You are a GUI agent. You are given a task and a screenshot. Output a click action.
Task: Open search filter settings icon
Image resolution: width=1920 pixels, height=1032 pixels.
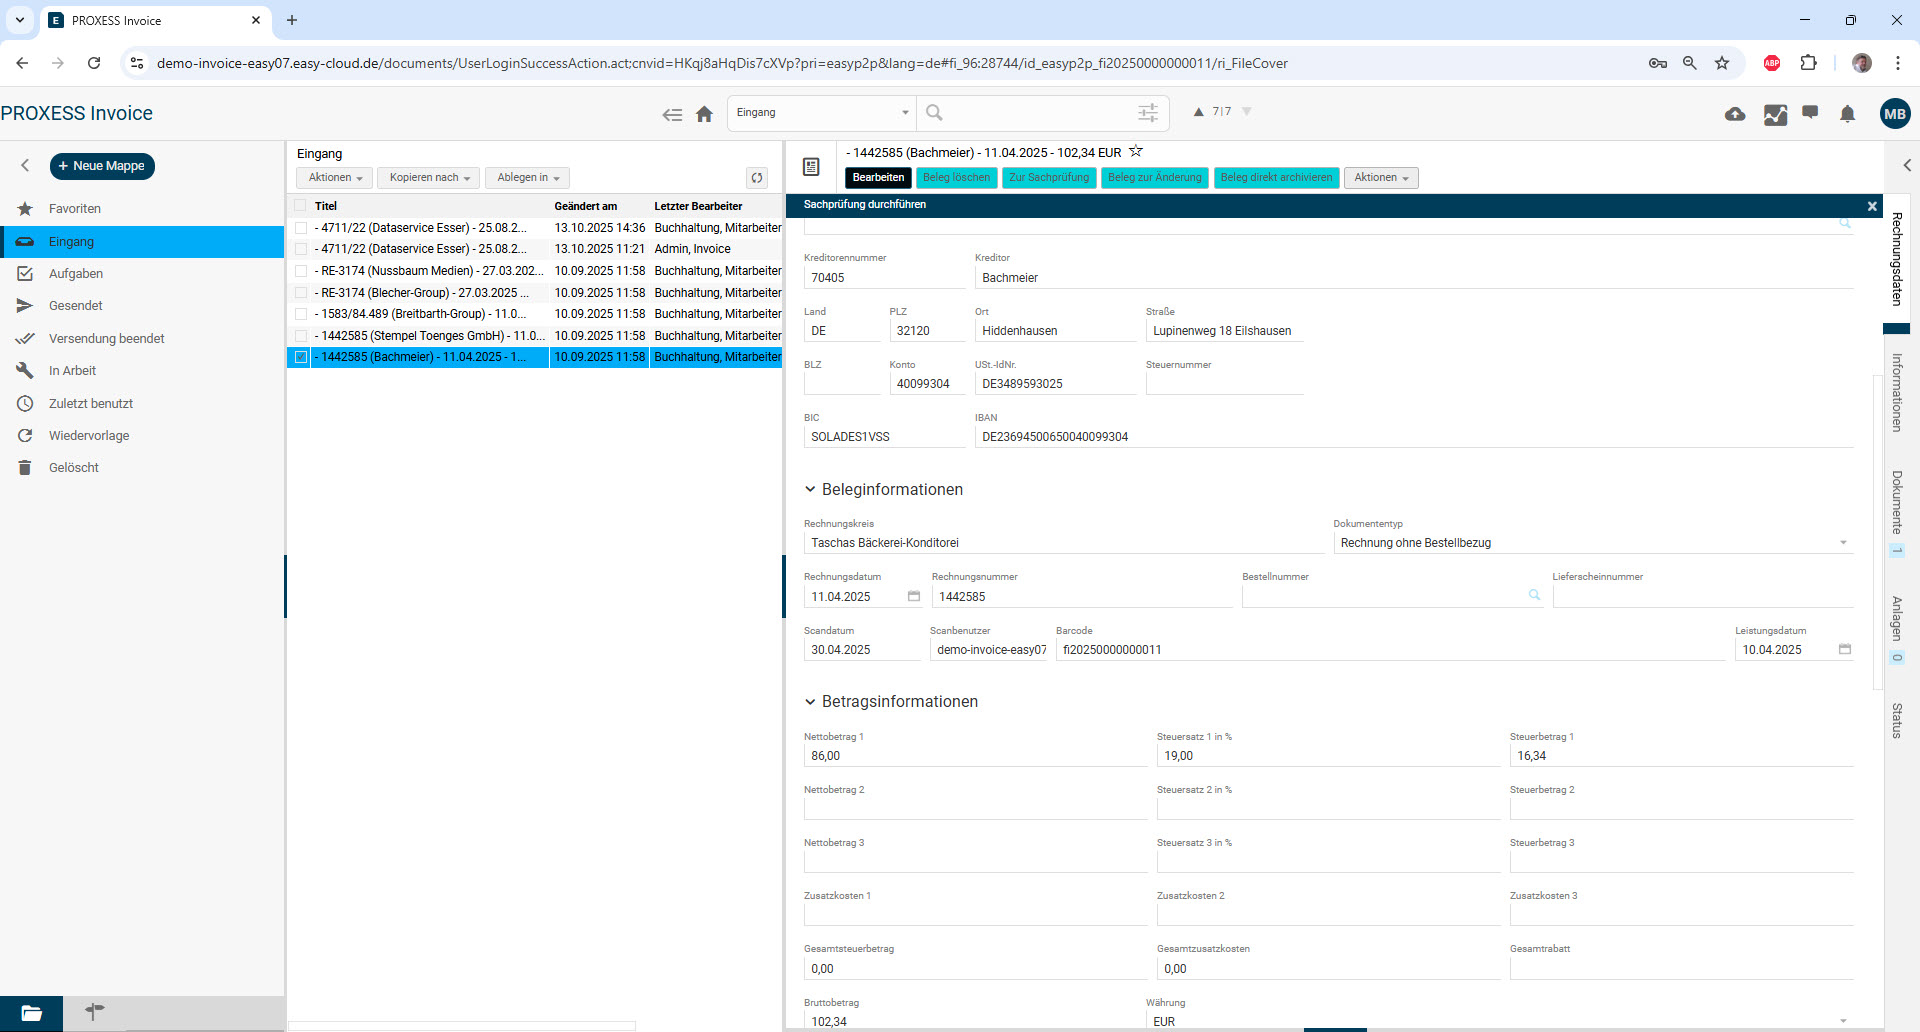[x=1148, y=113]
